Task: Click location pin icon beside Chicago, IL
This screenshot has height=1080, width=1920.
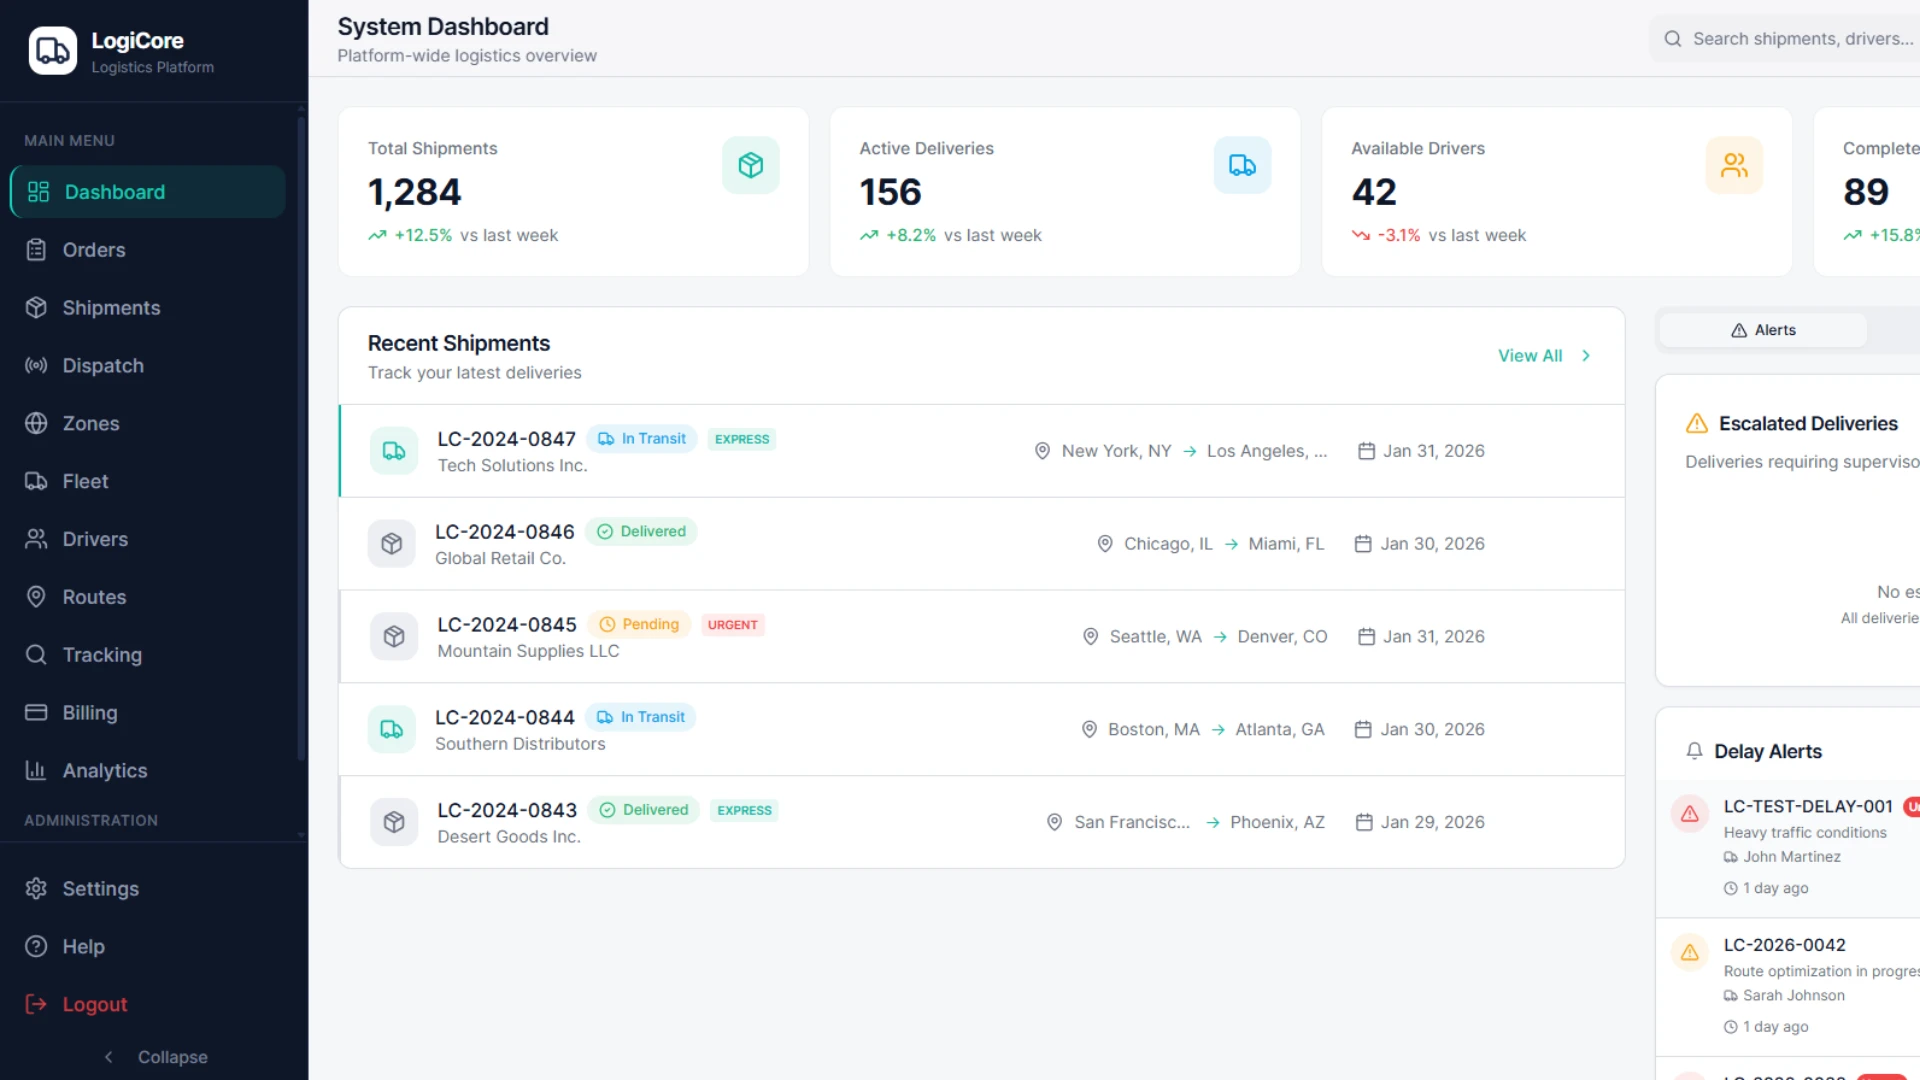Action: click(x=1105, y=544)
